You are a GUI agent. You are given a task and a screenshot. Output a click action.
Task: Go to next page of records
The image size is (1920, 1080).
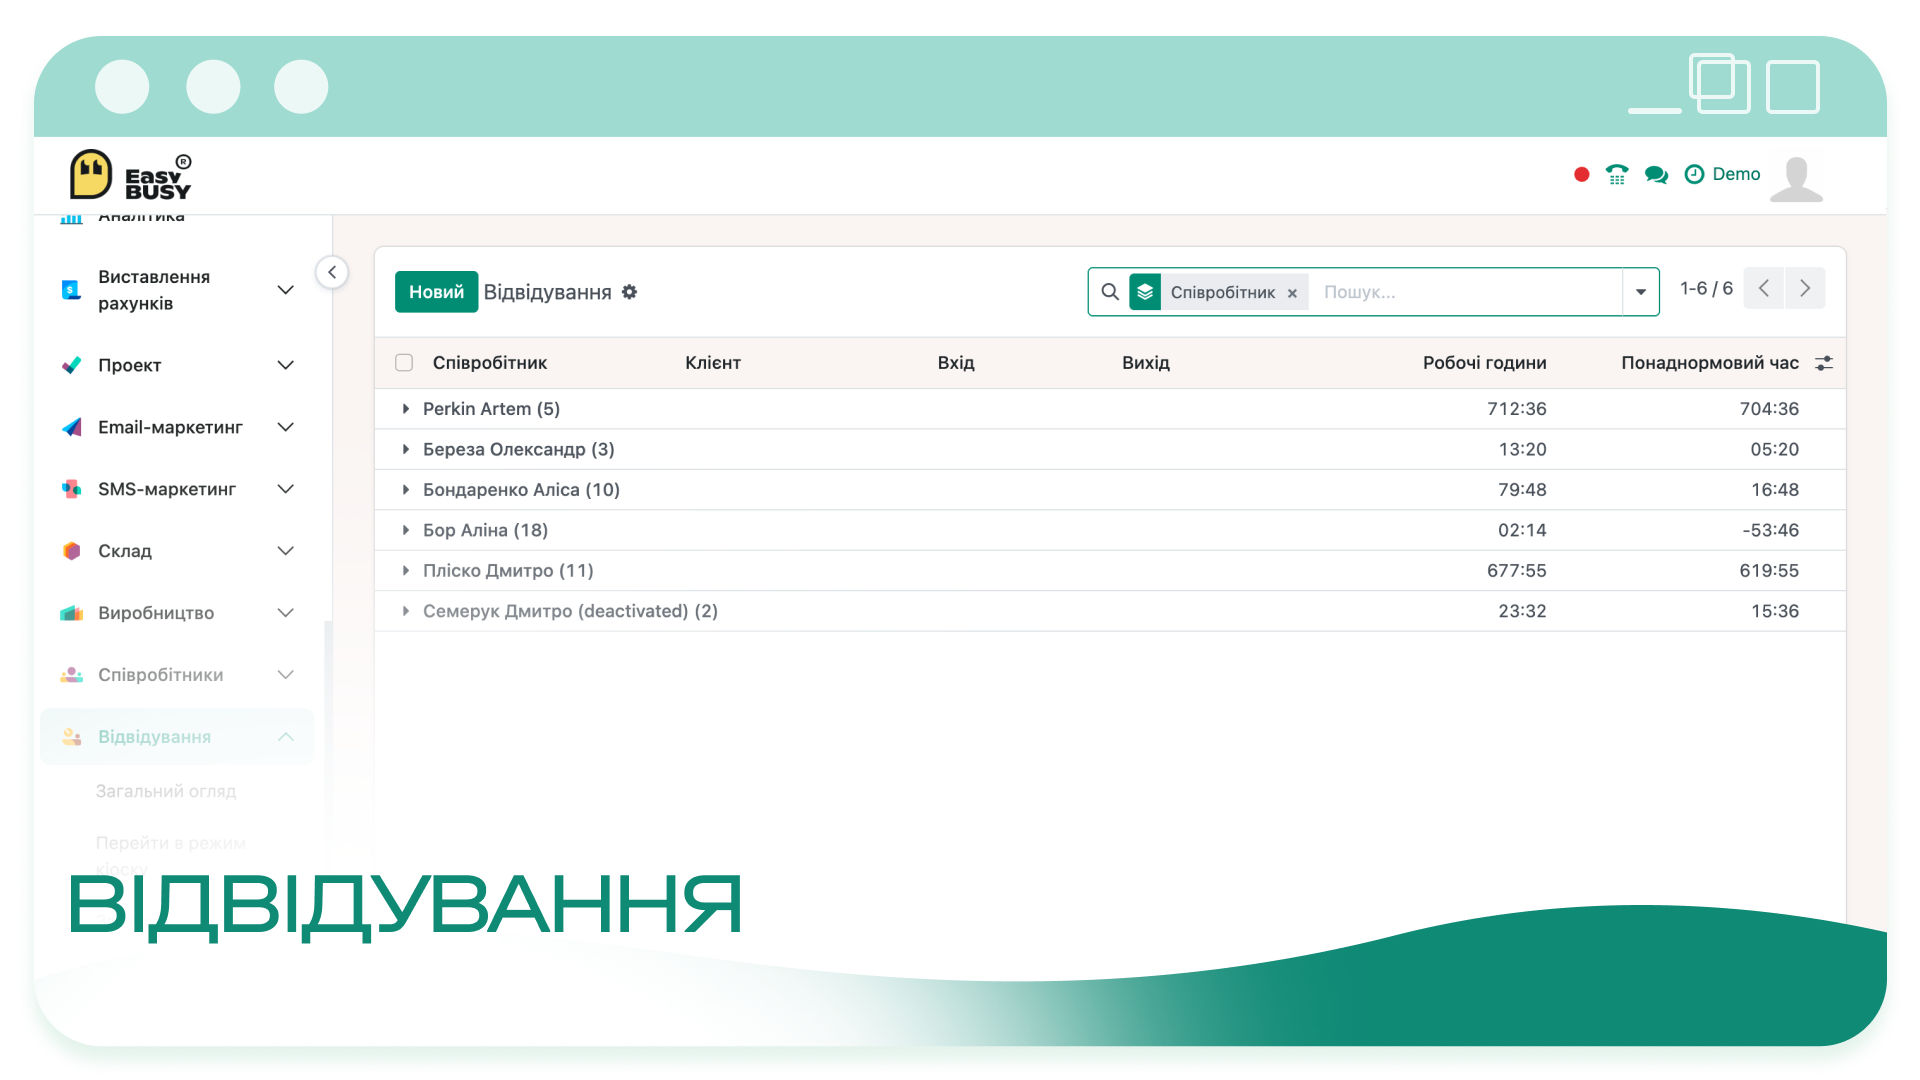1805,289
